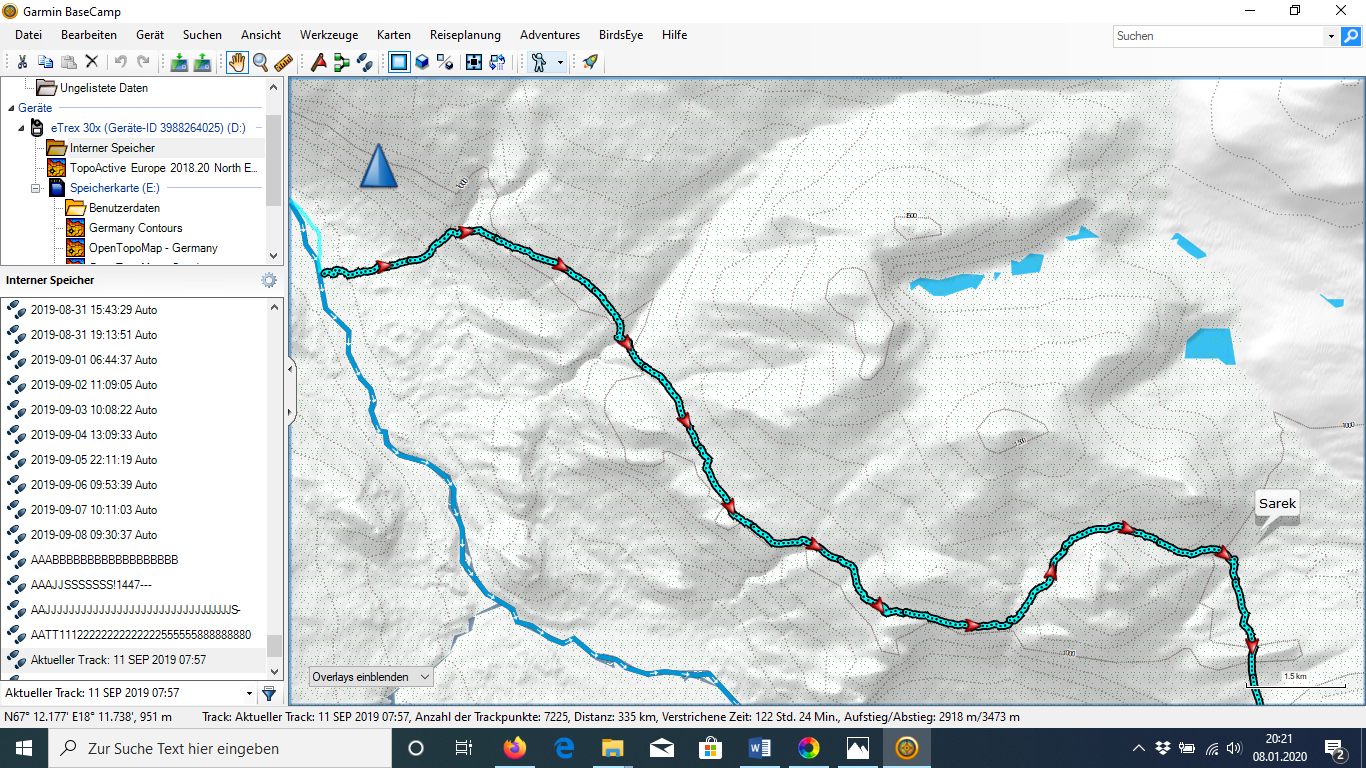This screenshot has width=1366, height=768.
Task: Click the Paste clipboard icon
Action: pyautogui.click(x=68, y=62)
